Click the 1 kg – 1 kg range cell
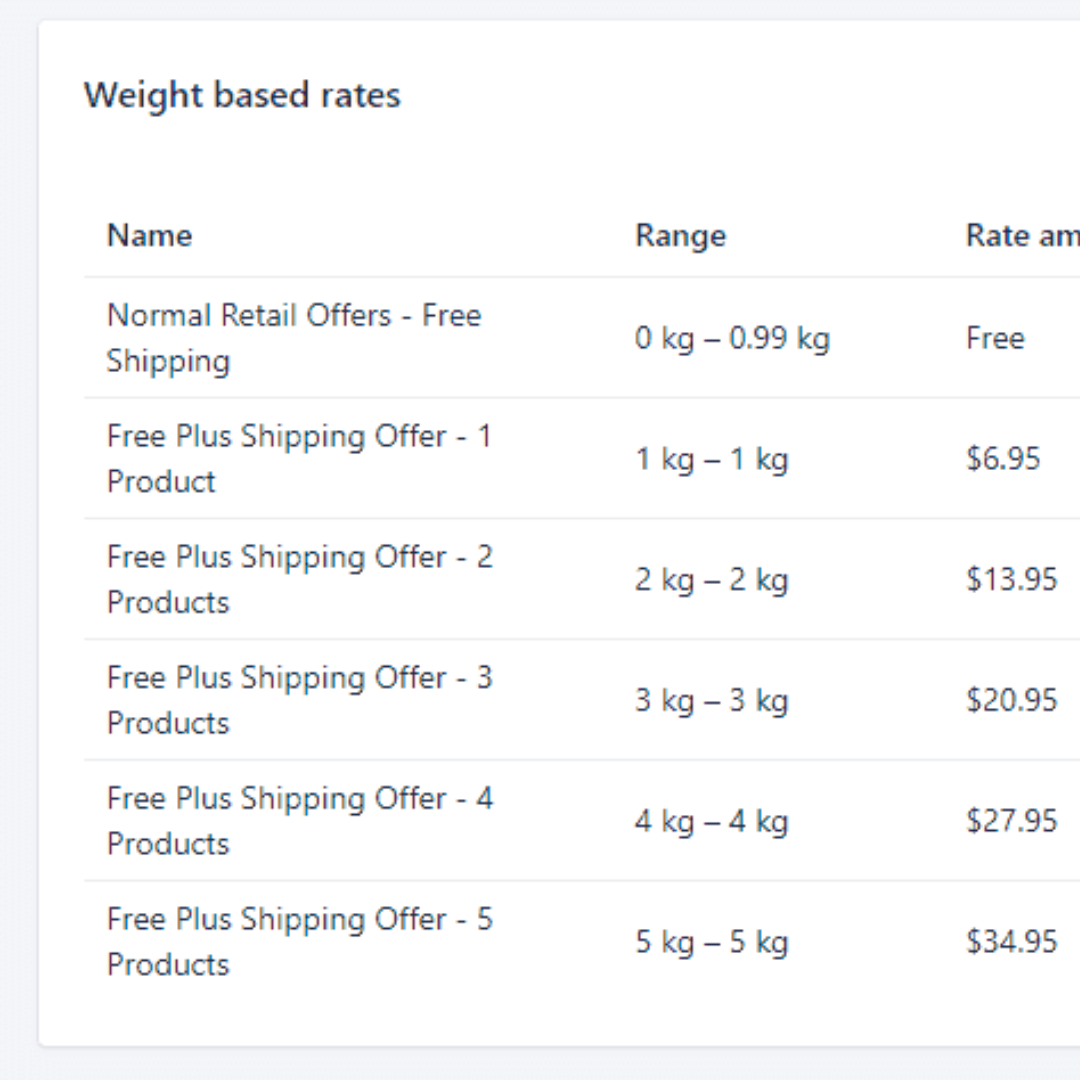This screenshot has height=1080, width=1080. pyautogui.click(x=713, y=458)
